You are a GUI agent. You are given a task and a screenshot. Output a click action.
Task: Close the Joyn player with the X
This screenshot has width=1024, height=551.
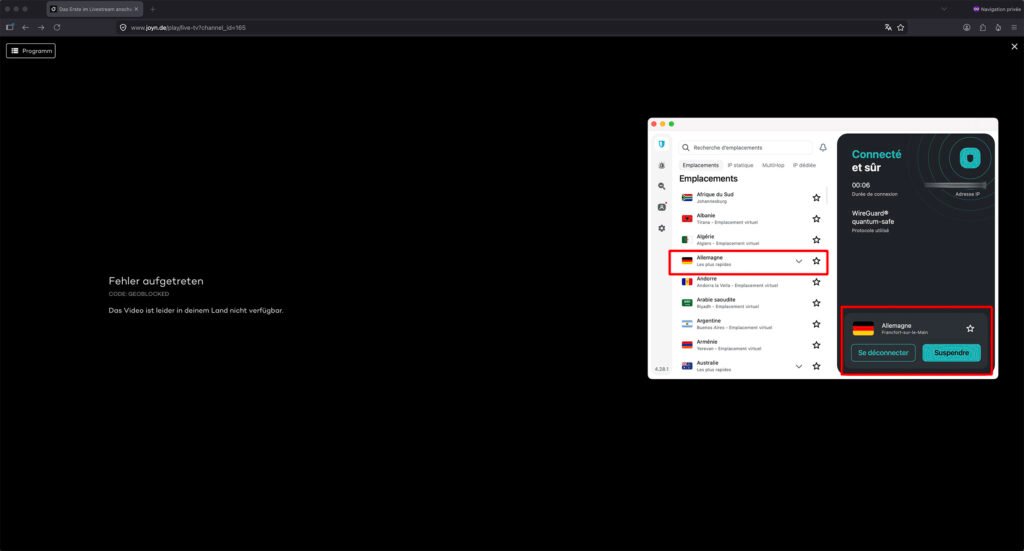(x=1014, y=46)
